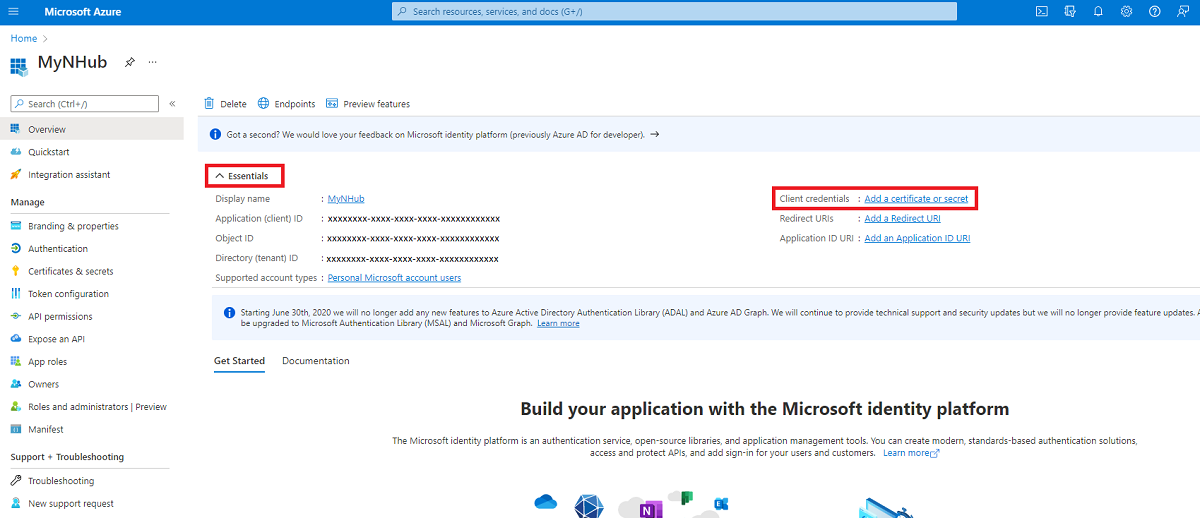Image resolution: width=1200 pixels, height=518 pixels.
Task: Click the API permissions icon
Action: 16,316
